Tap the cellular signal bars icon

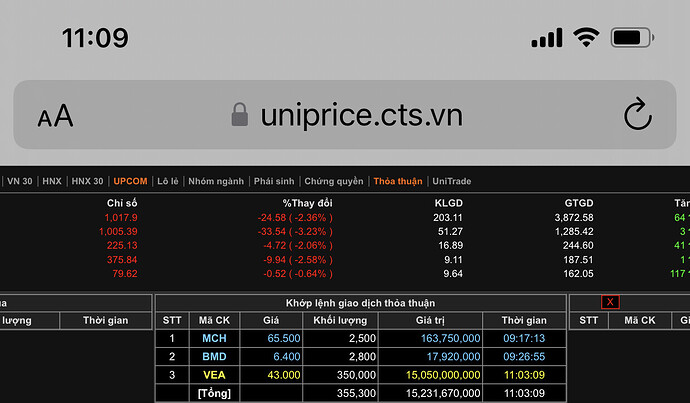pos(546,38)
